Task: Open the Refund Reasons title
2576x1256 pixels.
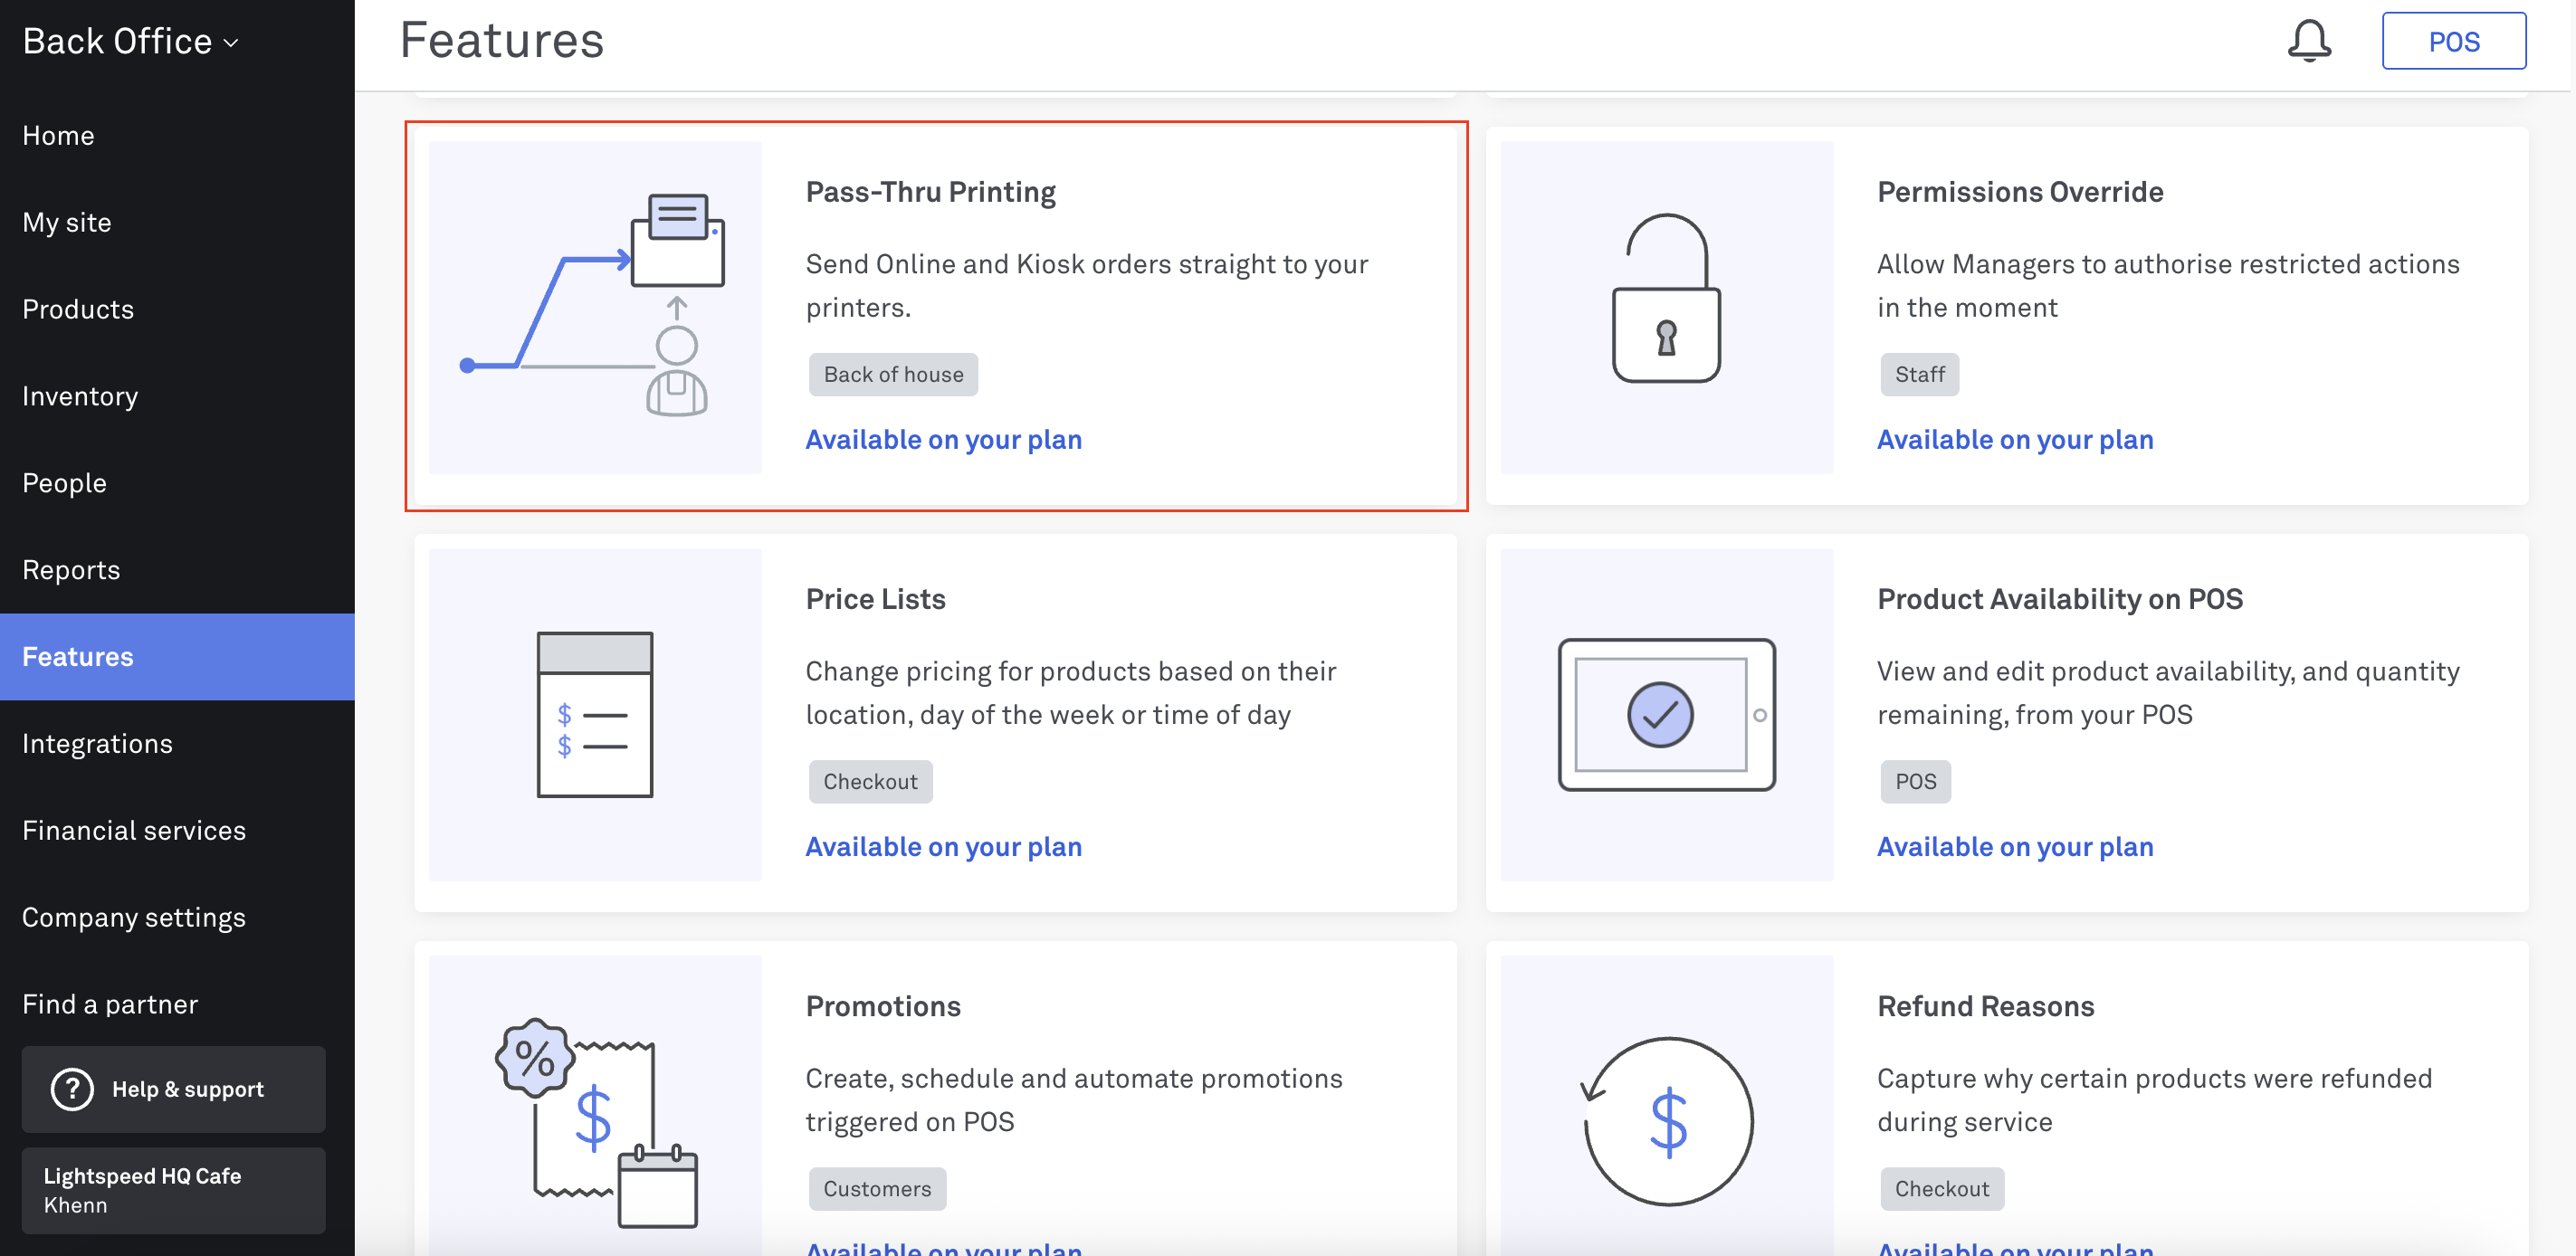Action: coord(1985,1006)
